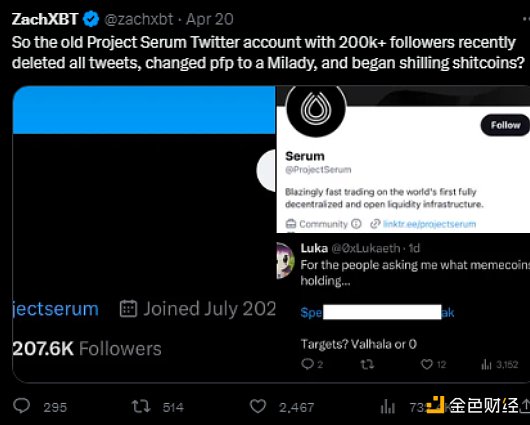530x425 pixels.
Task: Click the reply icon showing 295
Action: (x=22, y=406)
